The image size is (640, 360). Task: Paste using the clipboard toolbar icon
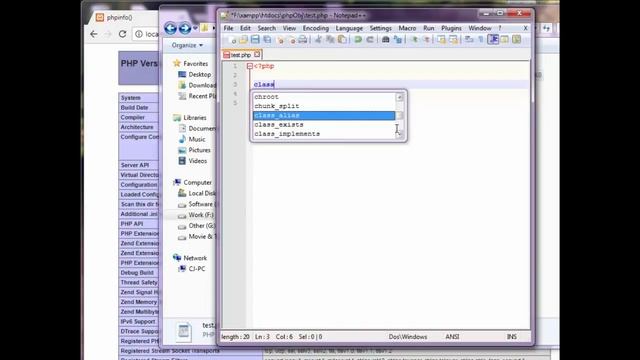point(342,40)
